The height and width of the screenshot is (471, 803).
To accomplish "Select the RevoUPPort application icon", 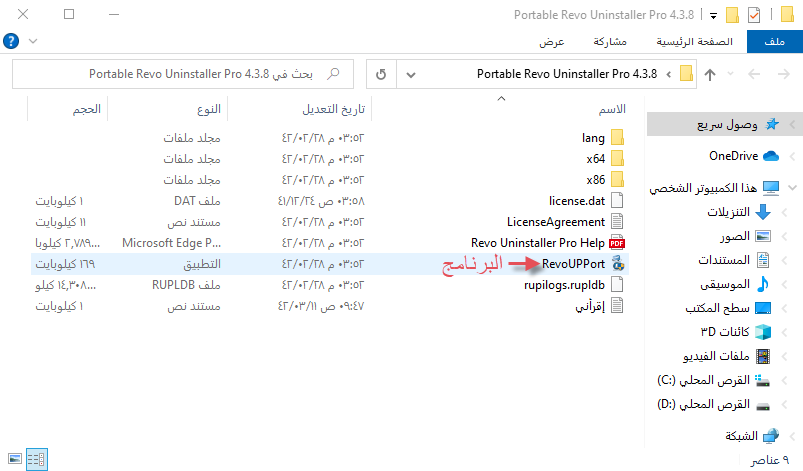I will pos(618,264).
